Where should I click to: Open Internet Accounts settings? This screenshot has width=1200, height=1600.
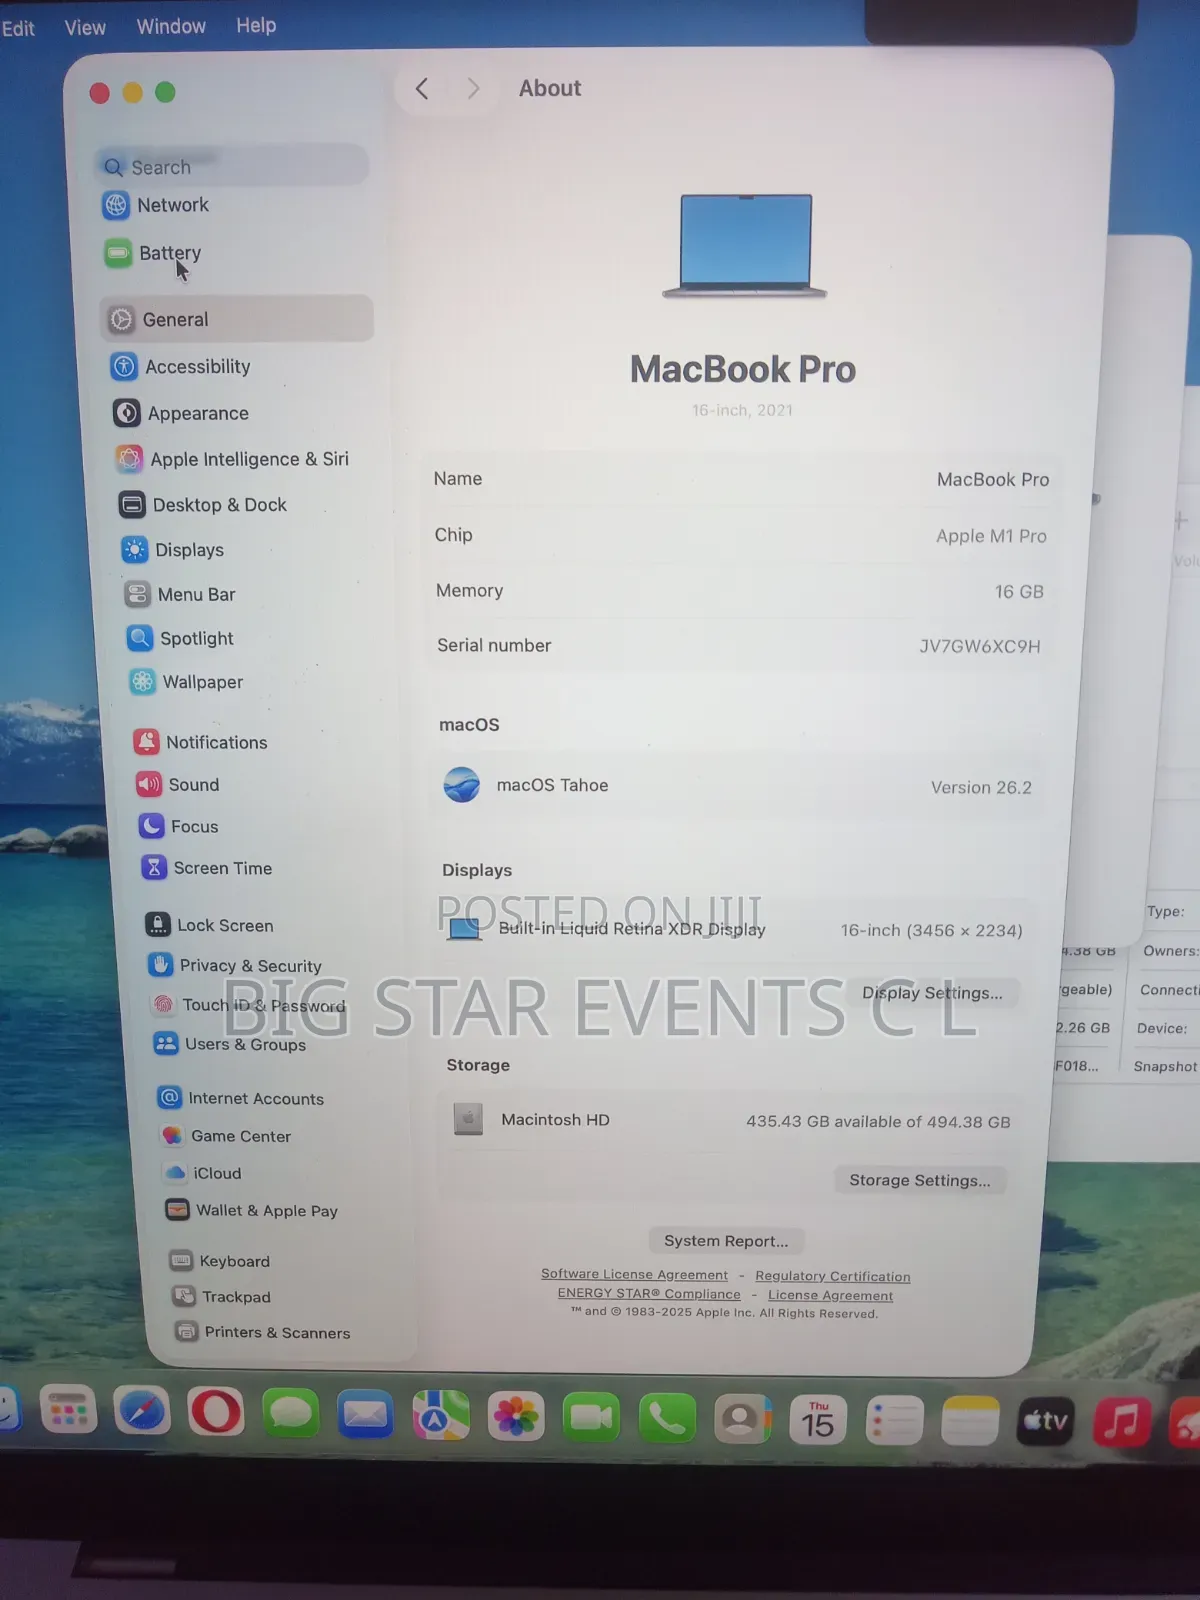[241, 1098]
